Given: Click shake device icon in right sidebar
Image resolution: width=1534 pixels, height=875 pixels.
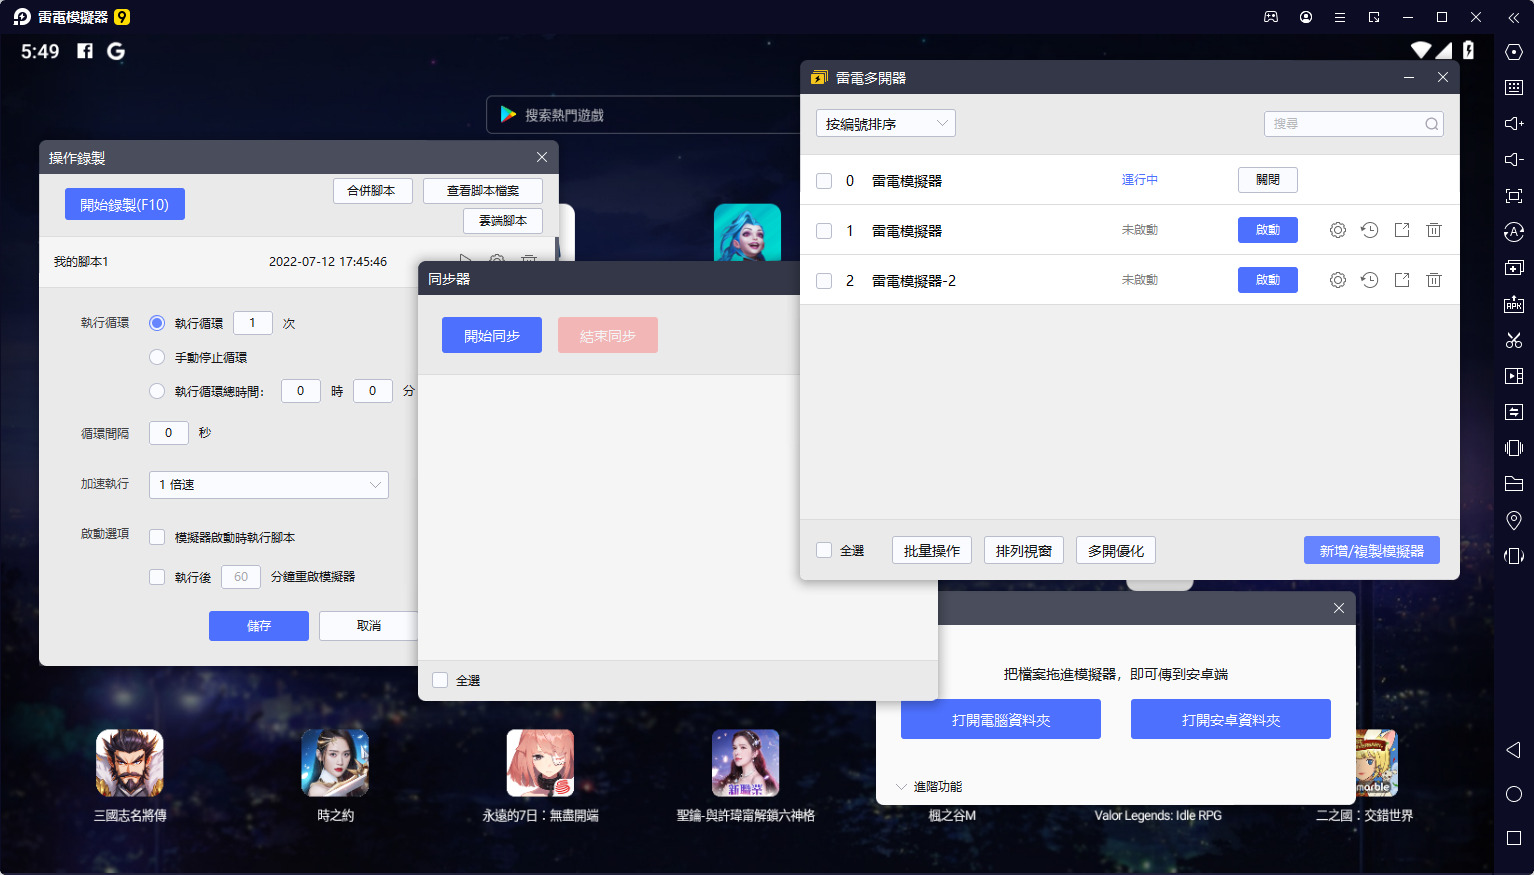Looking at the screenshot, I should click(x=1514, y=448).
